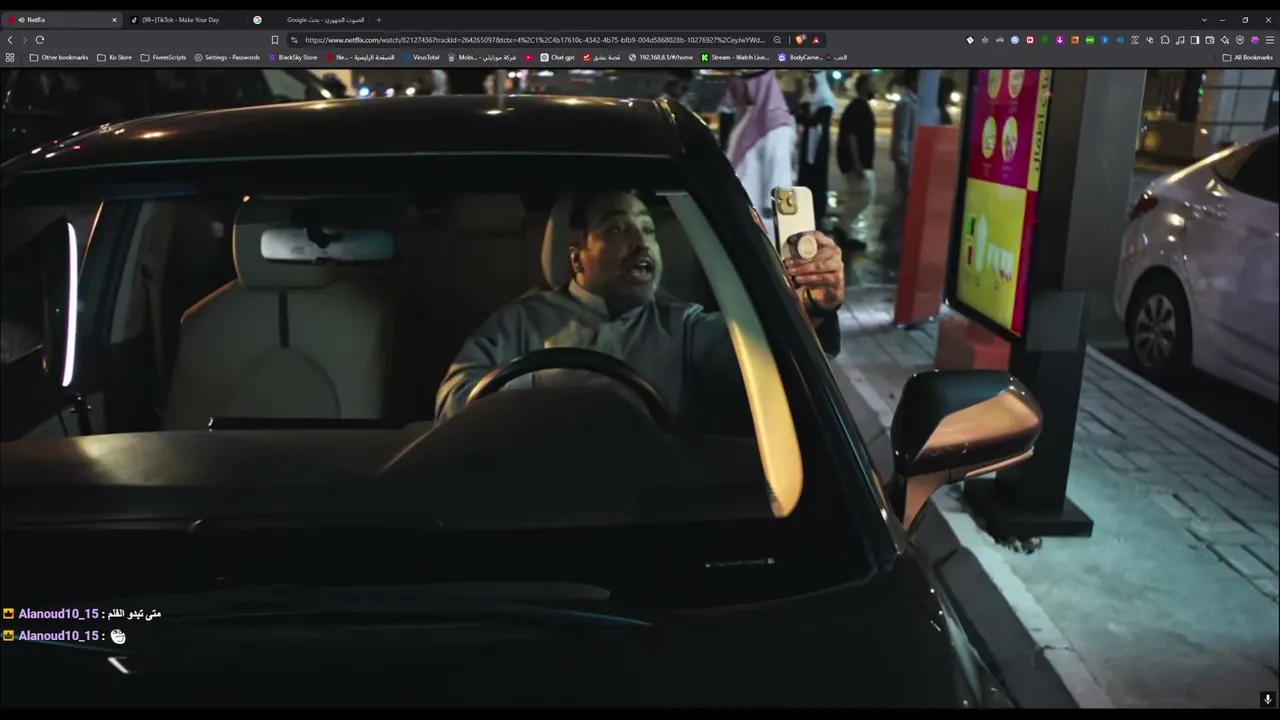The width and height of the screenshot is (1280, 720).
Task: Click the netflix.com URL address field
Action: 535,40
